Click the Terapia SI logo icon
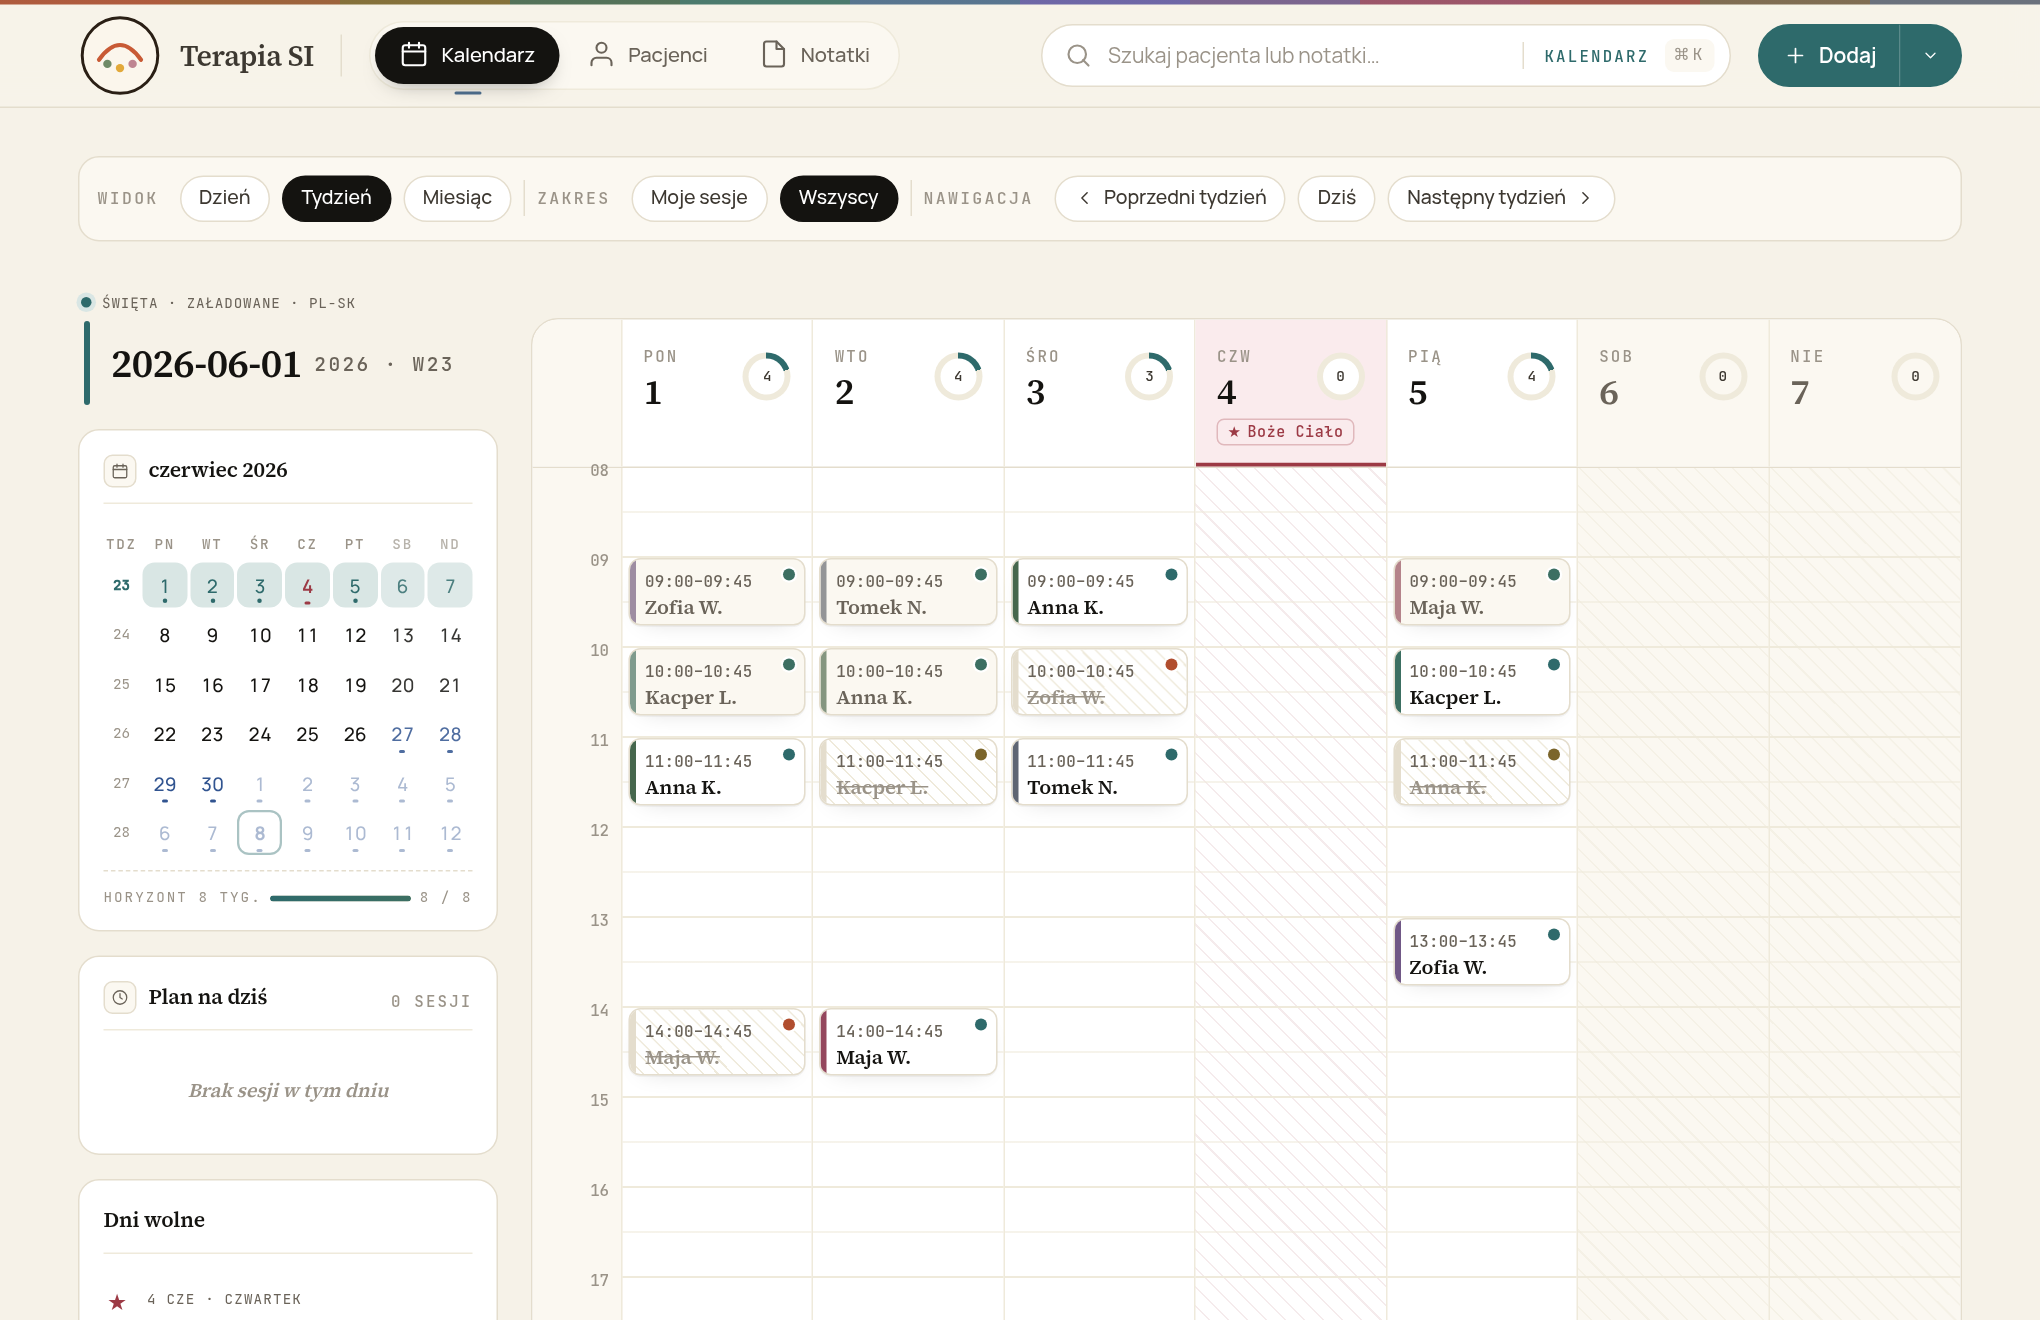 click(120, 56)
